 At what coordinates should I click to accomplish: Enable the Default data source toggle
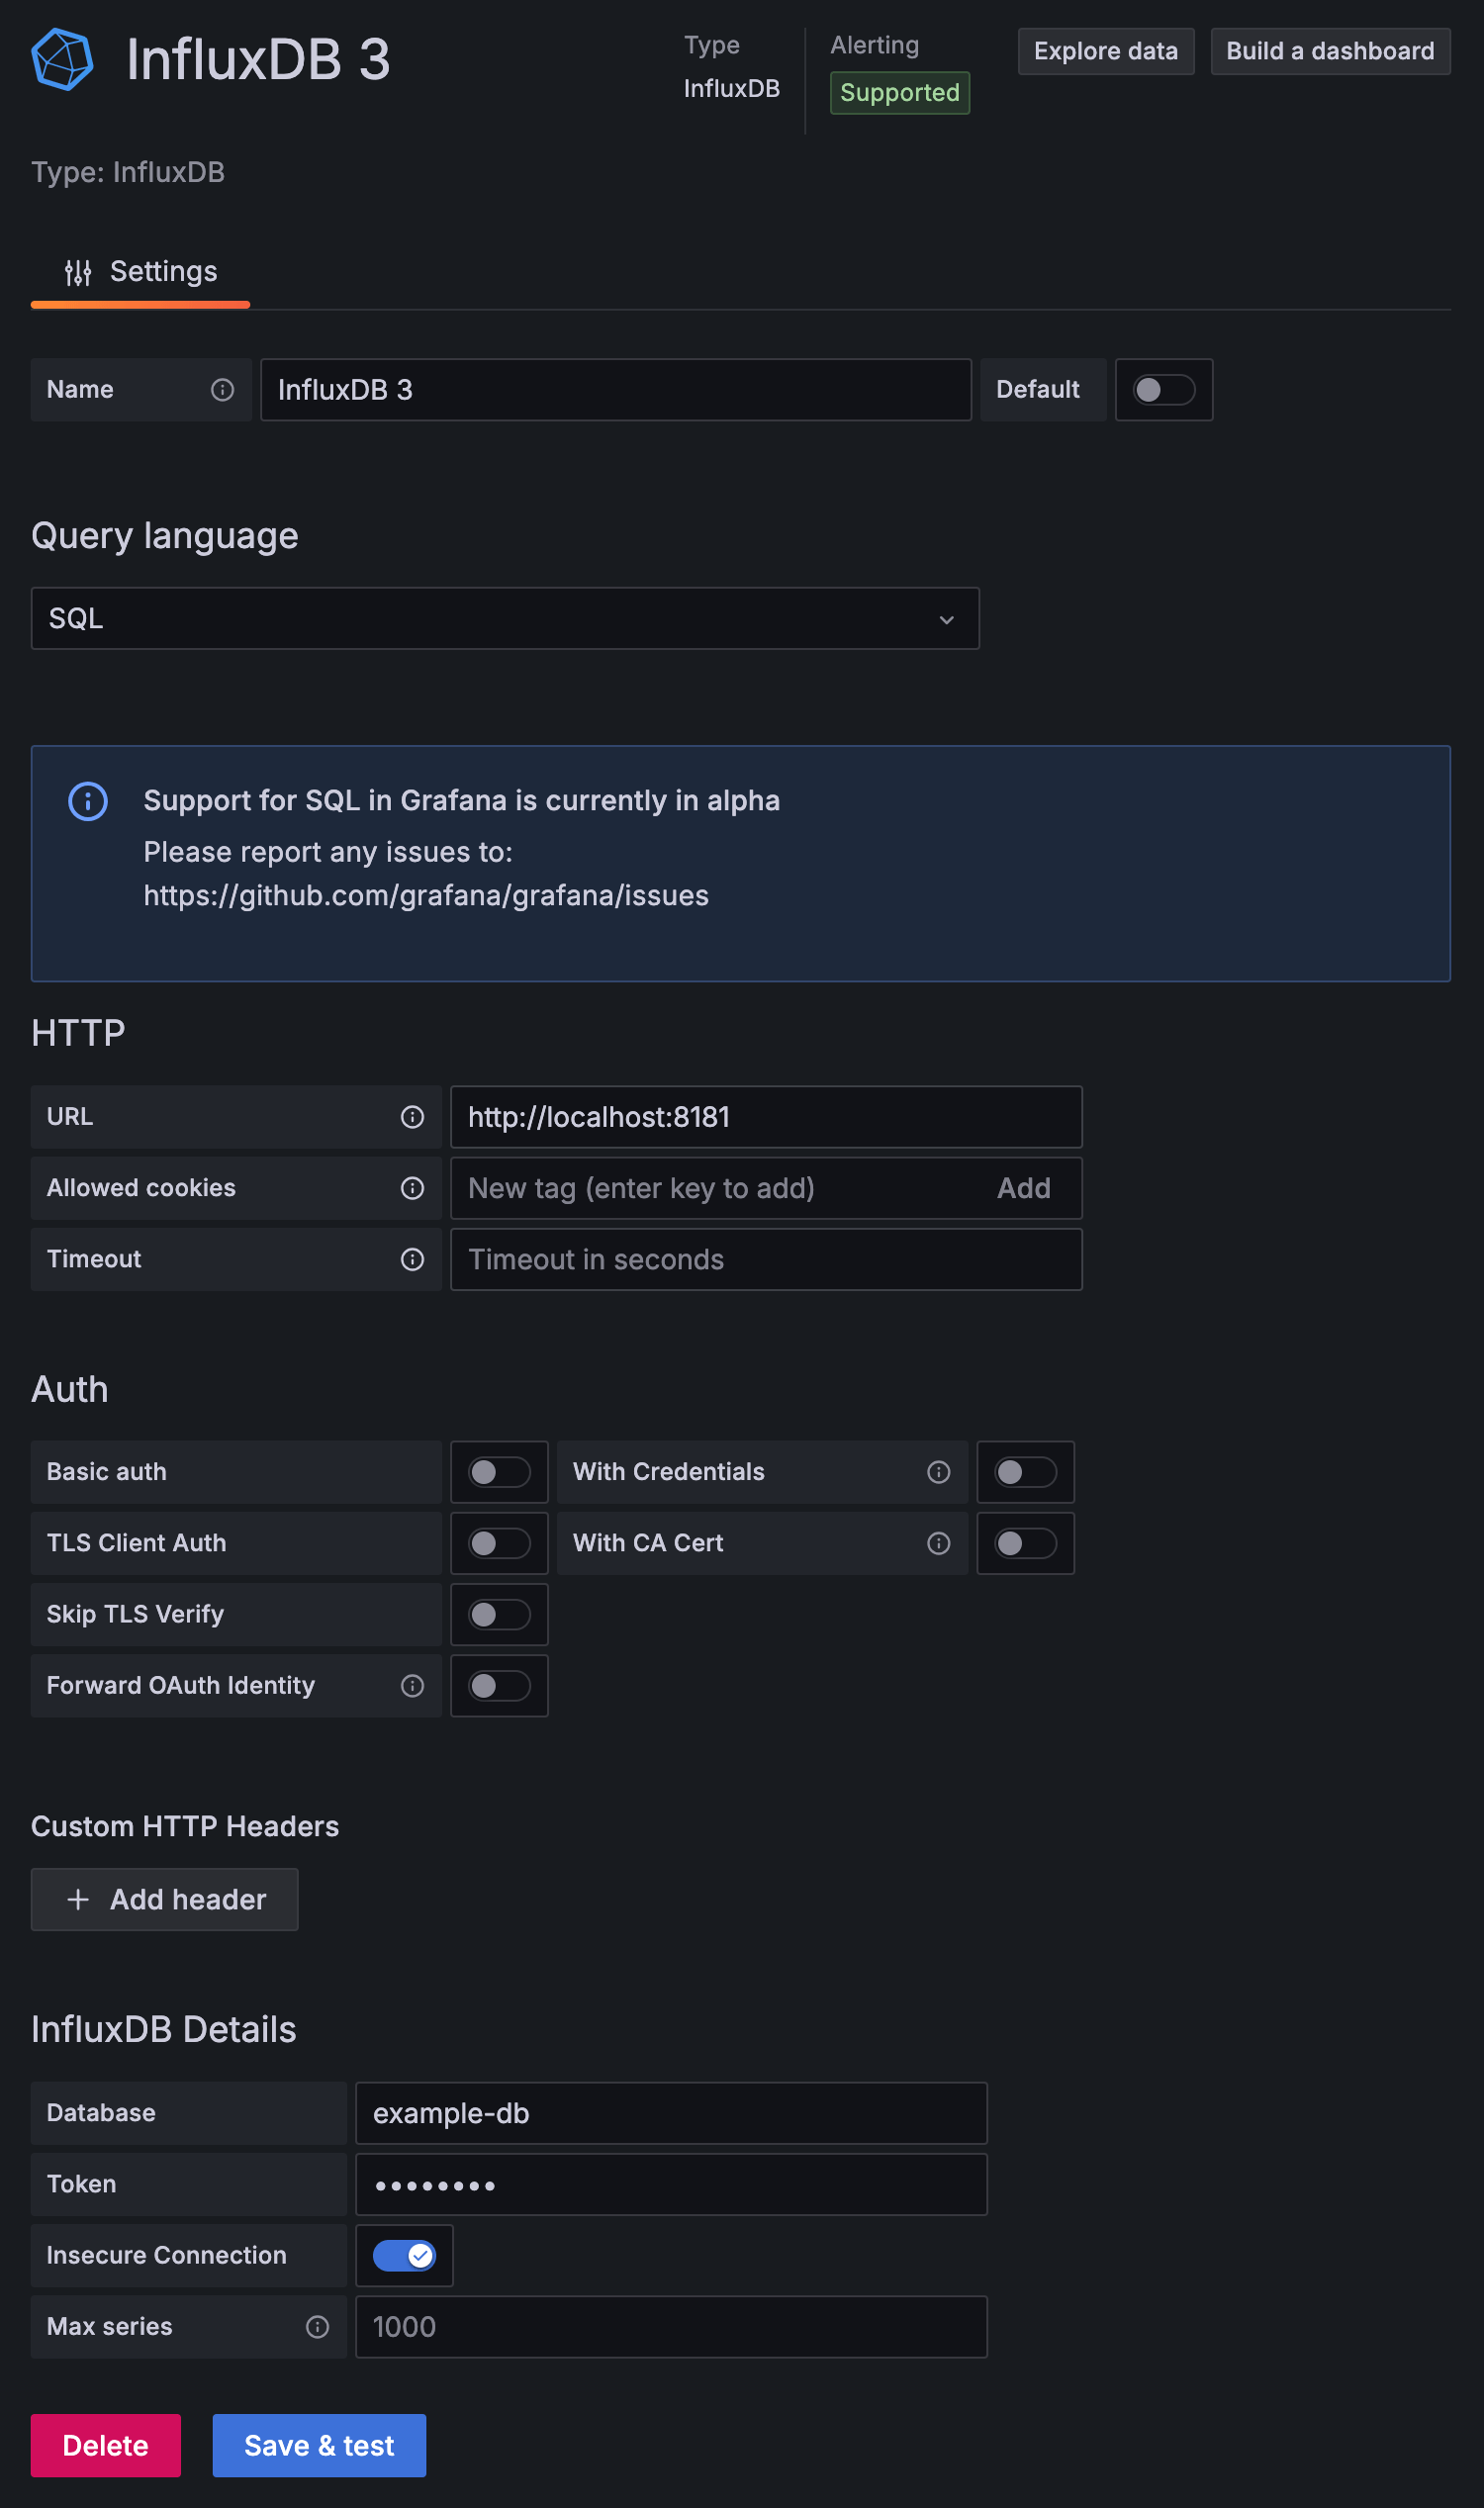point(1163,390)
